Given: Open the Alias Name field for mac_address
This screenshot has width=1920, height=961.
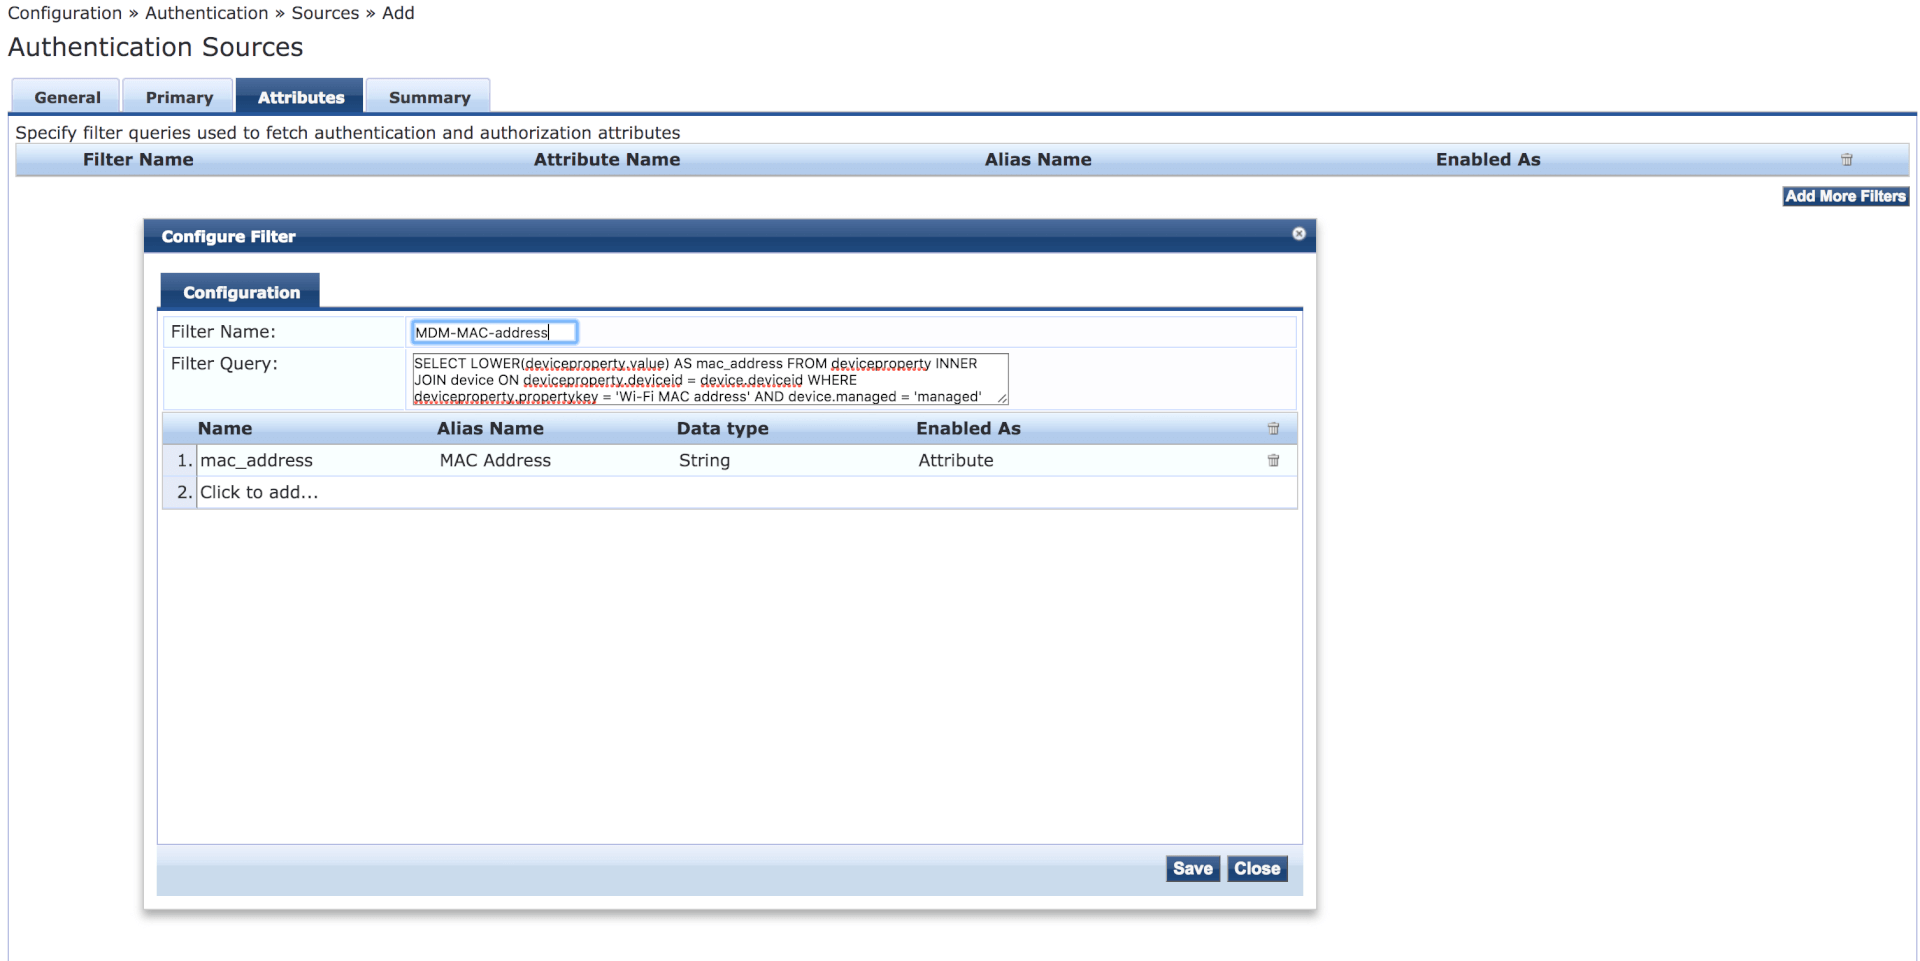Looking at the screenshot, I should pos(494,460).
